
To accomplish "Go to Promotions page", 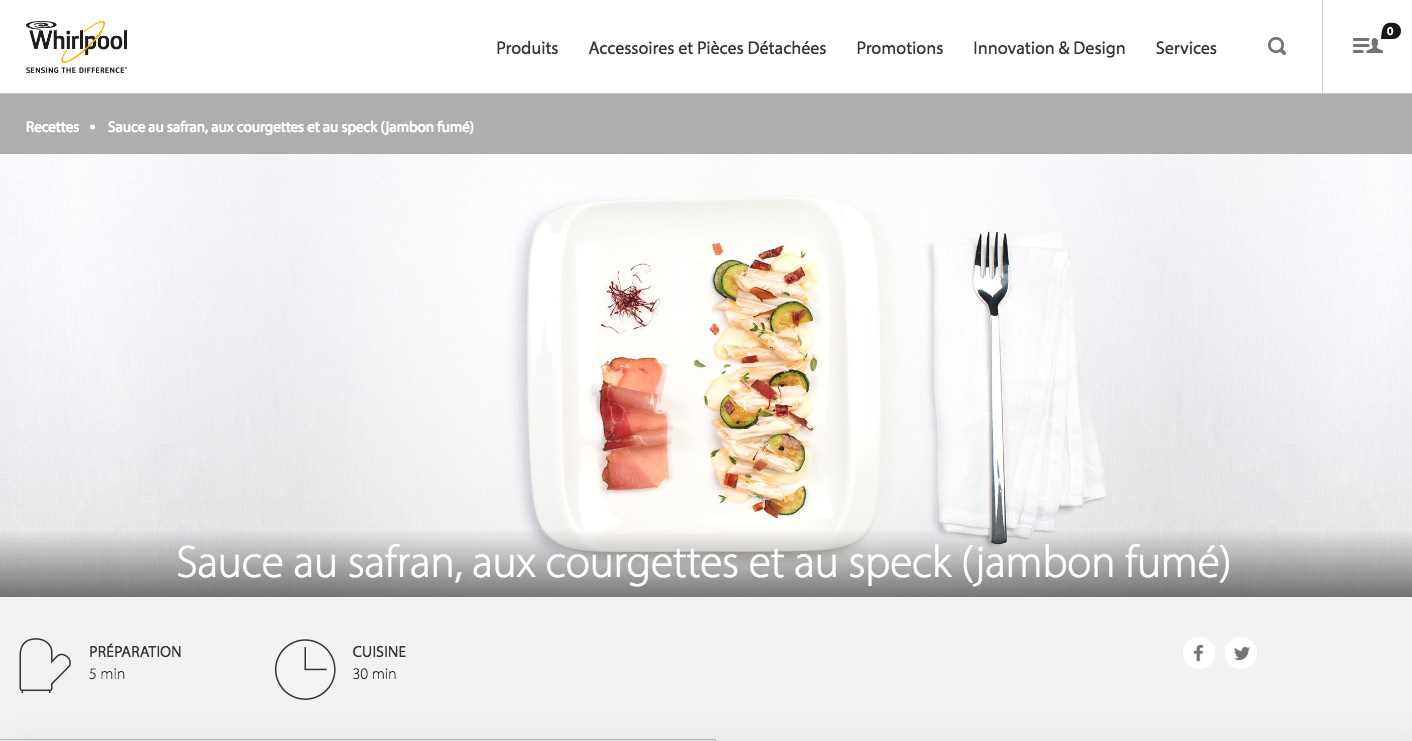I will (899, 48).
